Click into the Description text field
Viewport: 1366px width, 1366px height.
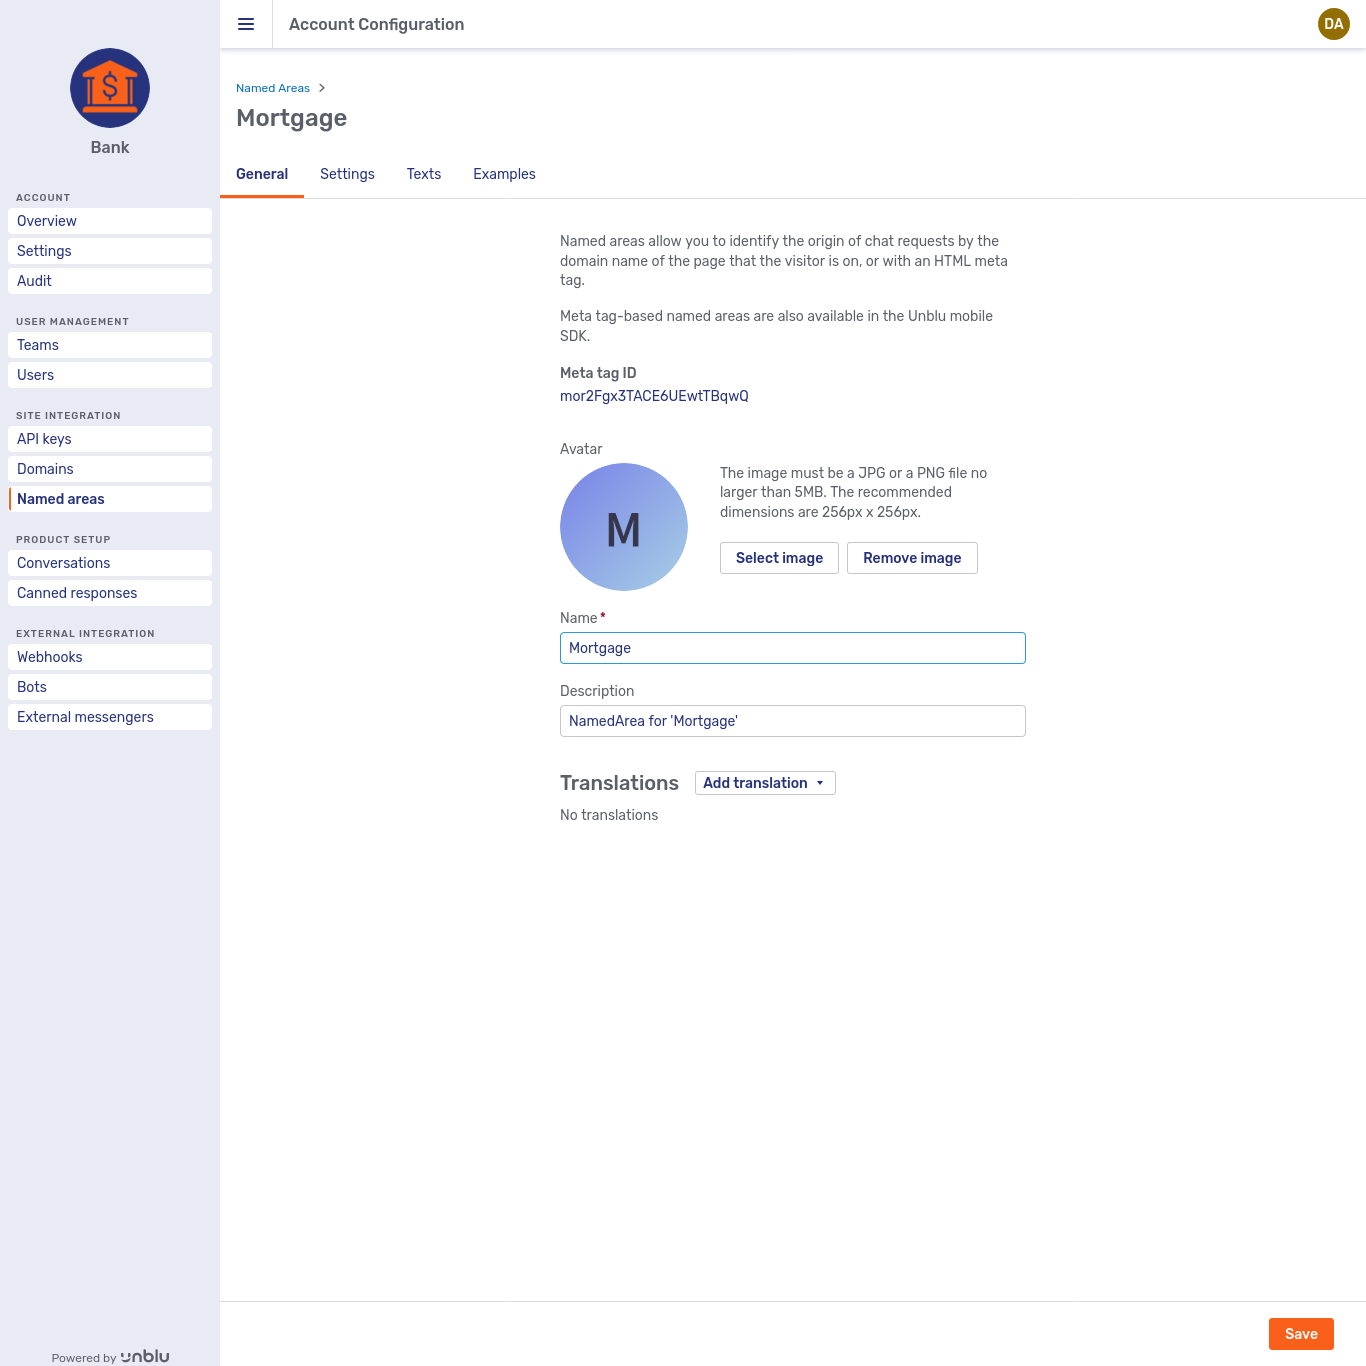click(x=792, y=721)
